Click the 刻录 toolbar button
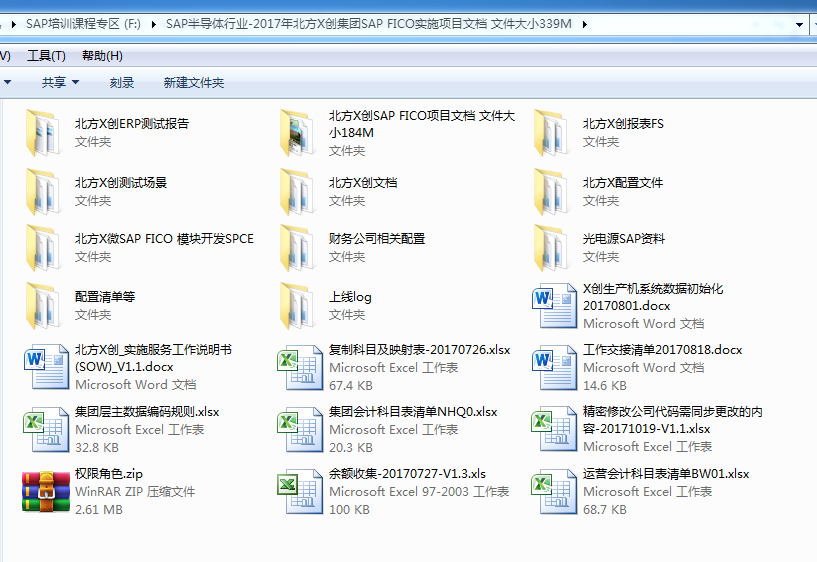 tap(122, 82)
